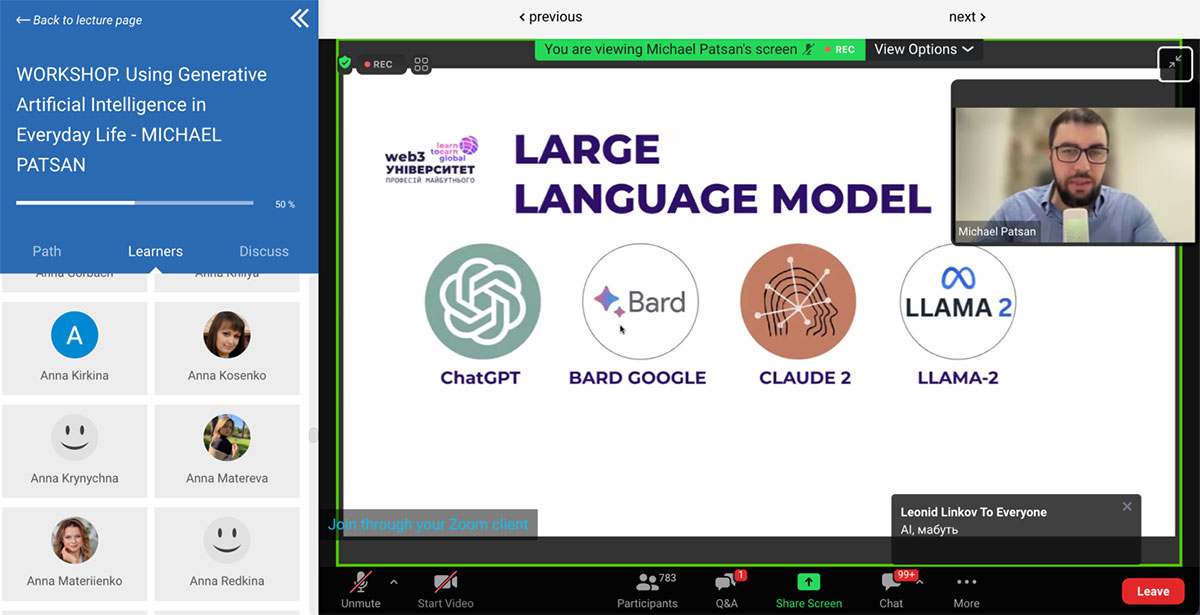The width and height of the screenshot is (1200, 615).
Task: Expand chat options caret next to Chat
Action: click(x=920, y=582)
